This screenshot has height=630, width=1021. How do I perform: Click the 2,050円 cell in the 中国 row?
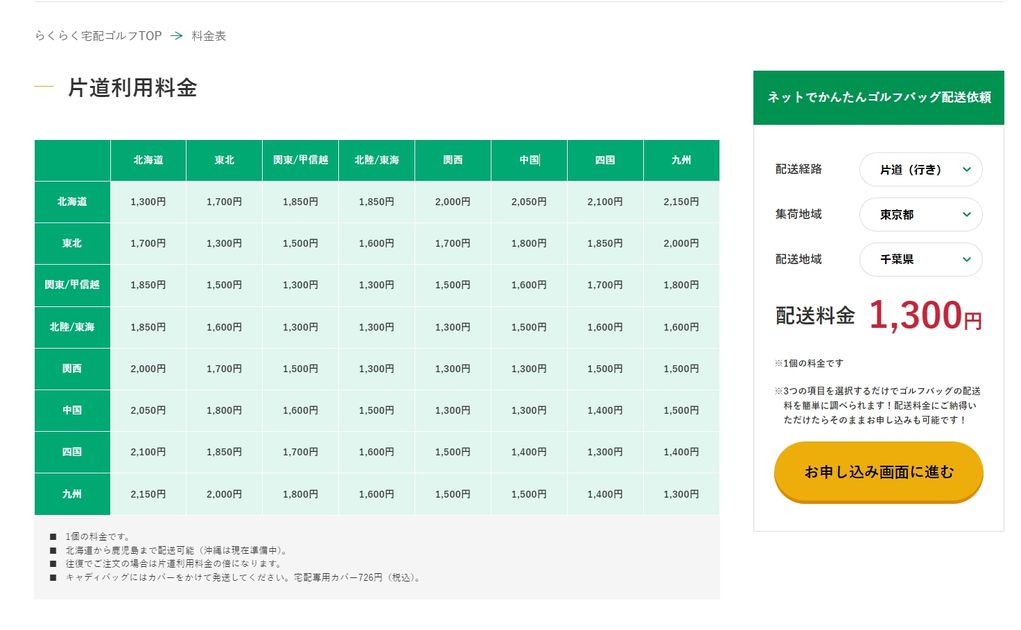pos(148,410)
